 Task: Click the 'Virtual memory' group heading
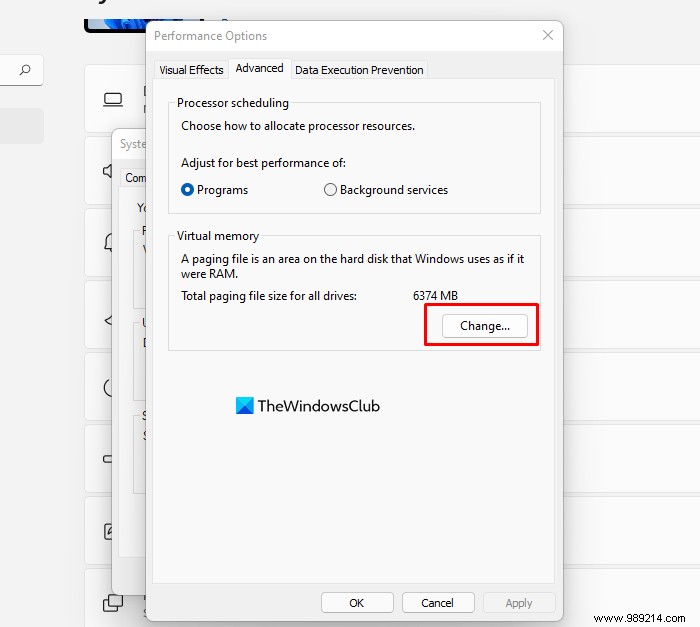(218, 236)
